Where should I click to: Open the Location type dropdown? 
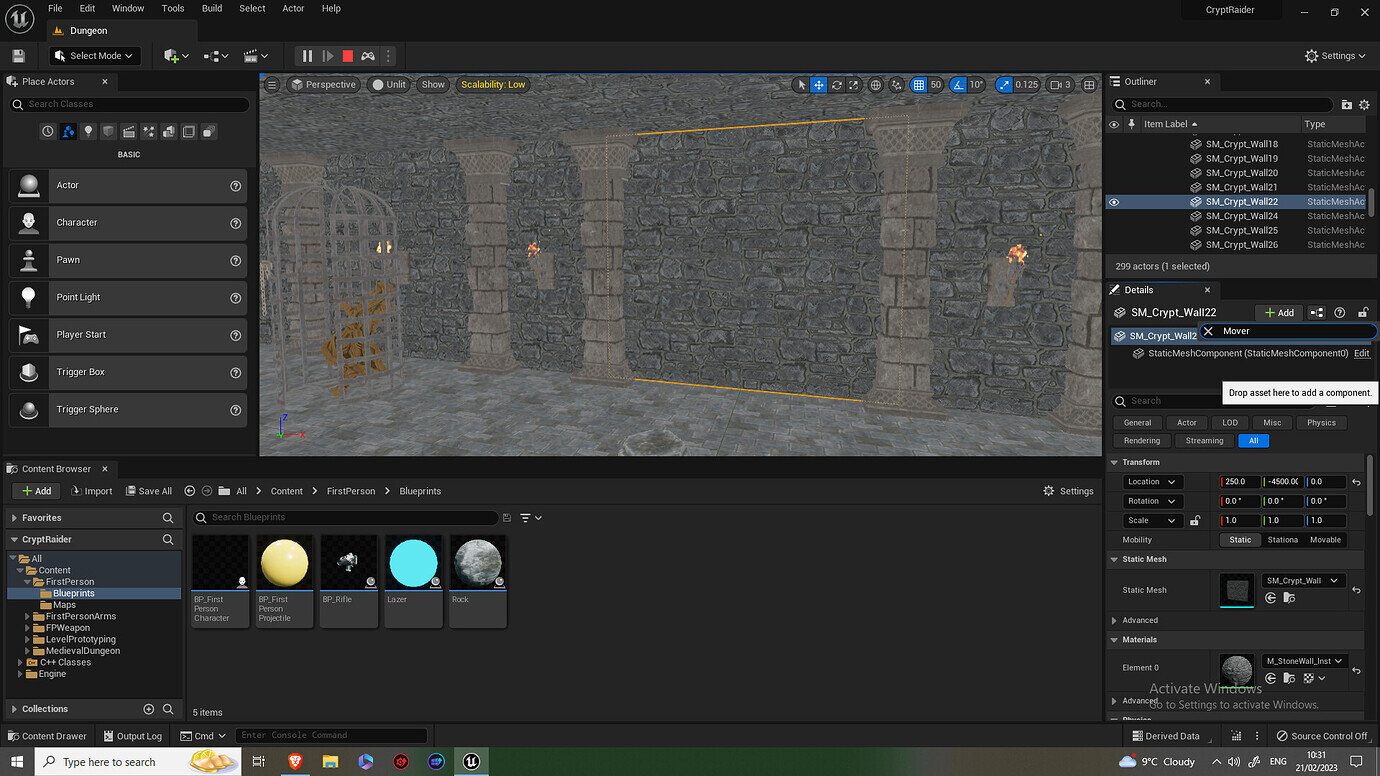point(1152,482)
